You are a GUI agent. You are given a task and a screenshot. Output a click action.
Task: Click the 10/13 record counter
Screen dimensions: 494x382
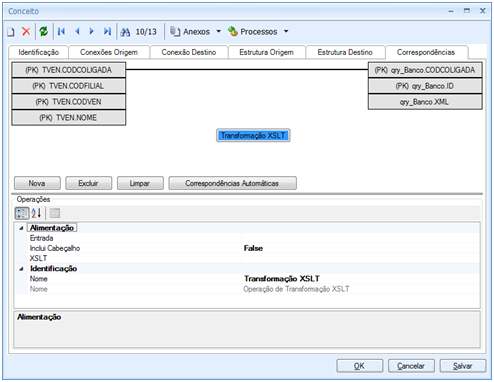(146, 32)
